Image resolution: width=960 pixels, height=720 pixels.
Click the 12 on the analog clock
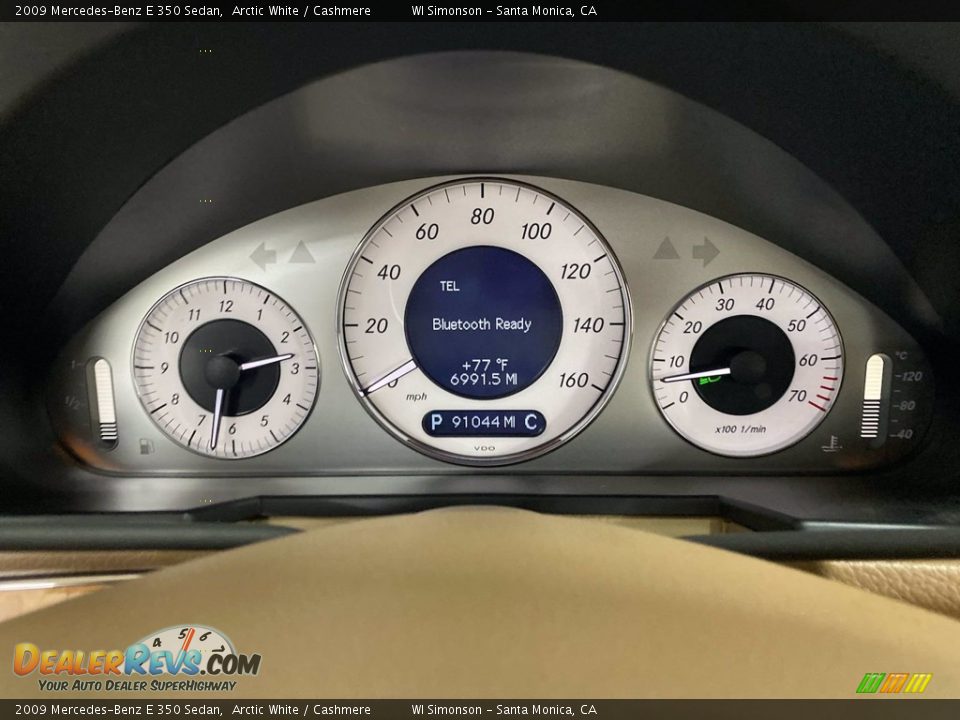[x=226, y=306]
